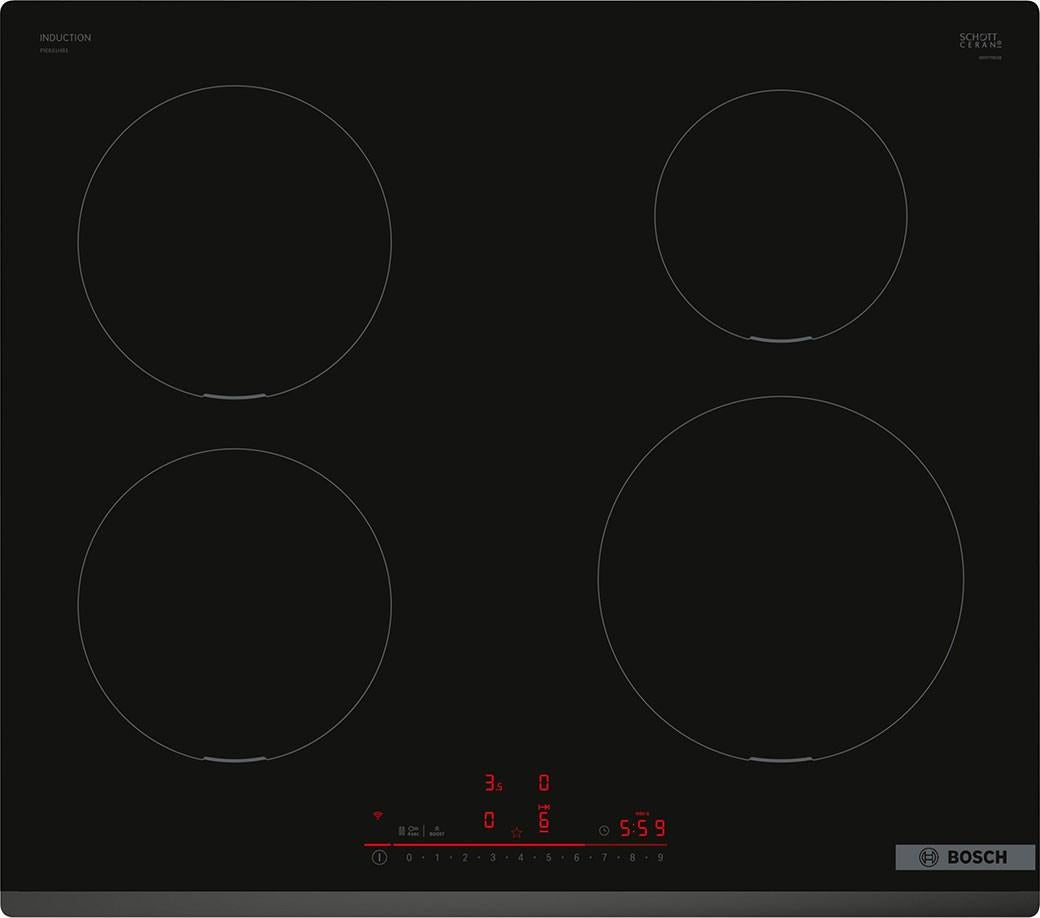Tap the red Wi-Fi connectivity indicator
This screenshot has width=1040, height=918.
[x=378, y=815]
